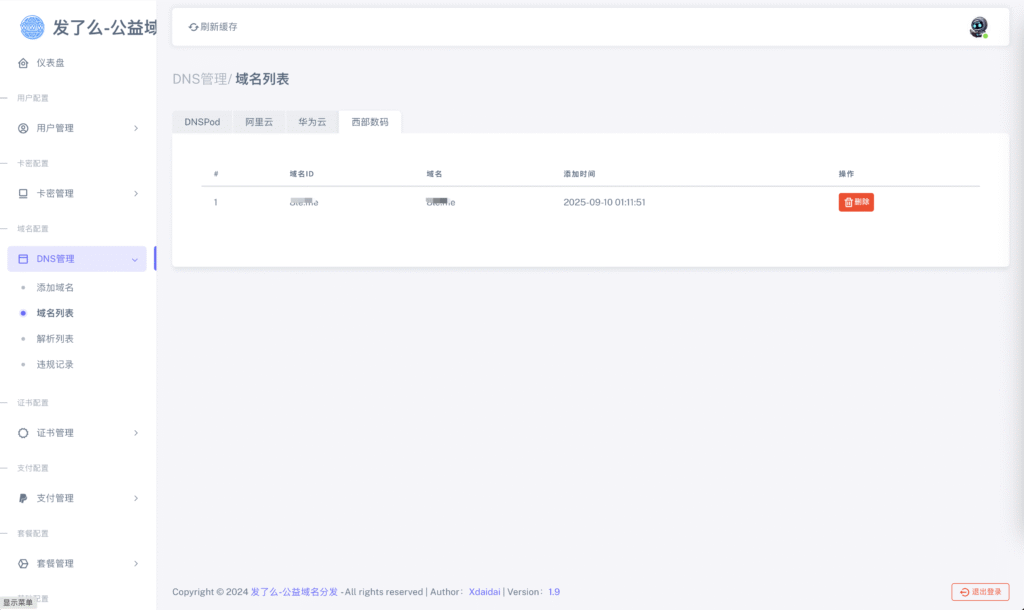Click the 支付管理 menu label
The width and height of the screenshot is (1024, 610).
pos(55,498)
